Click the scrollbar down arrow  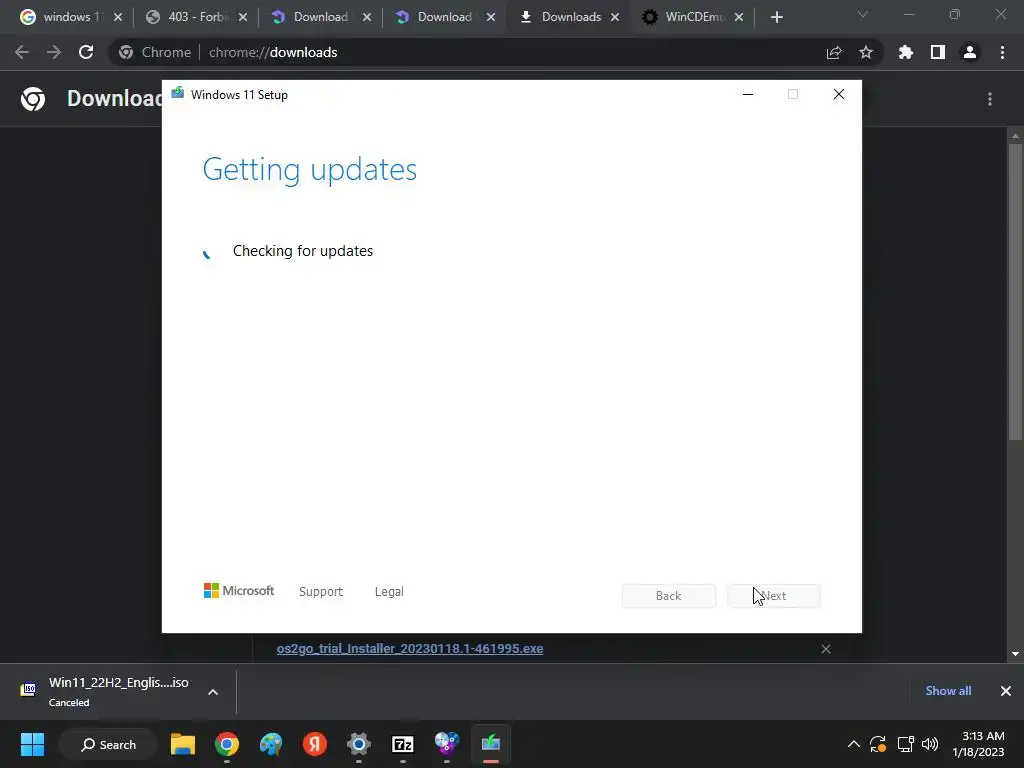point(1015,654)
